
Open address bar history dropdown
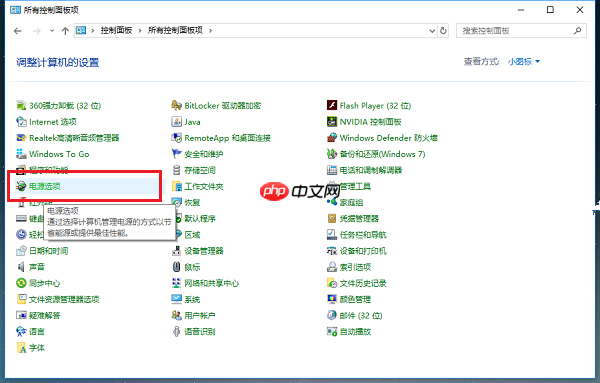tap(432, 31)
